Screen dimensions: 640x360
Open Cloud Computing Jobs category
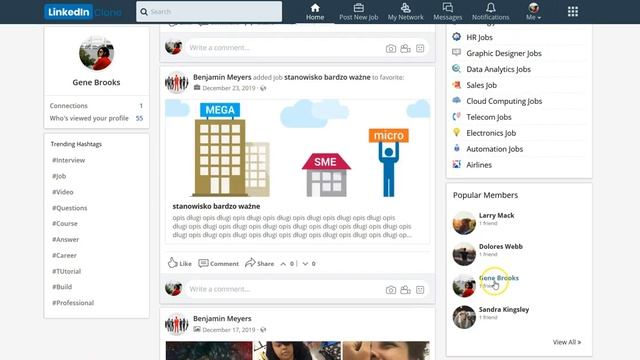pyautogui.click(x=504, y=101)
